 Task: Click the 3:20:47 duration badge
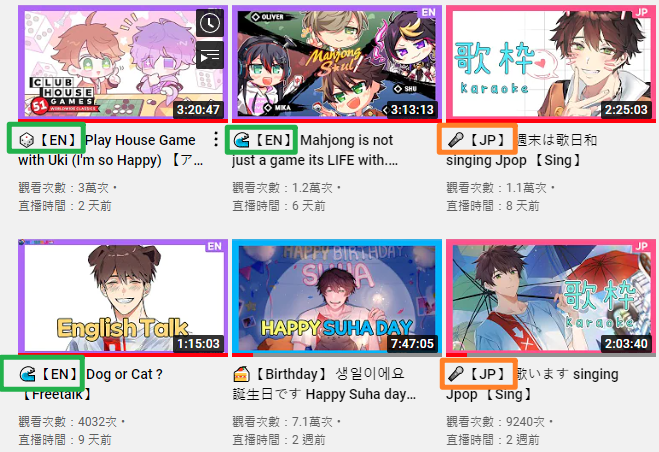198,110
